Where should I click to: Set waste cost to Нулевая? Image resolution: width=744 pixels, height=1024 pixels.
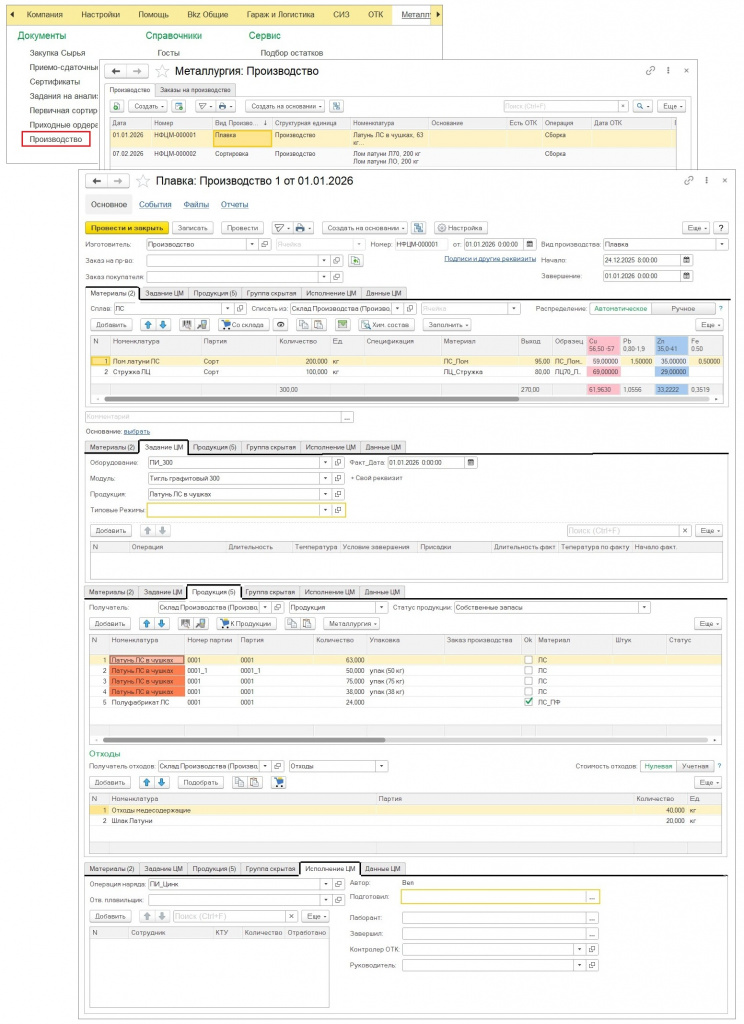point(658,766)
